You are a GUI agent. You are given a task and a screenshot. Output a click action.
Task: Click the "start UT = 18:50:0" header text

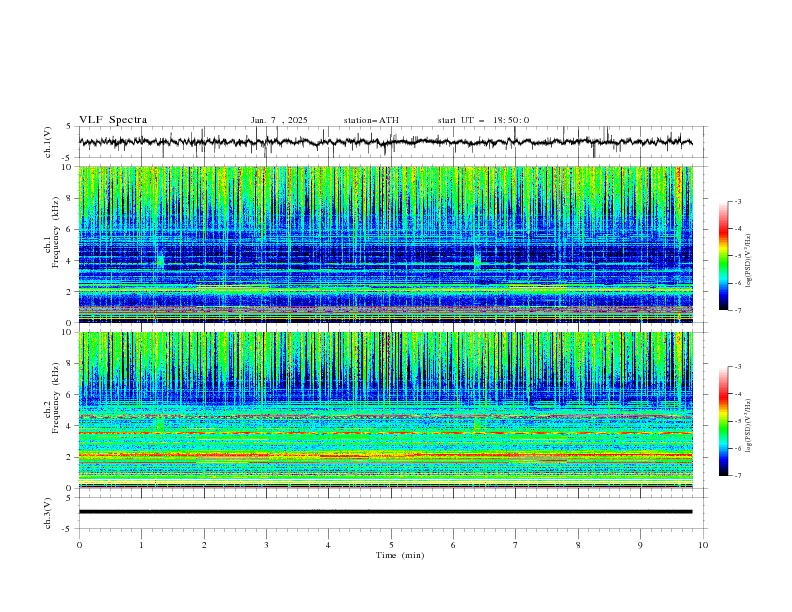(x=483, y=120)
